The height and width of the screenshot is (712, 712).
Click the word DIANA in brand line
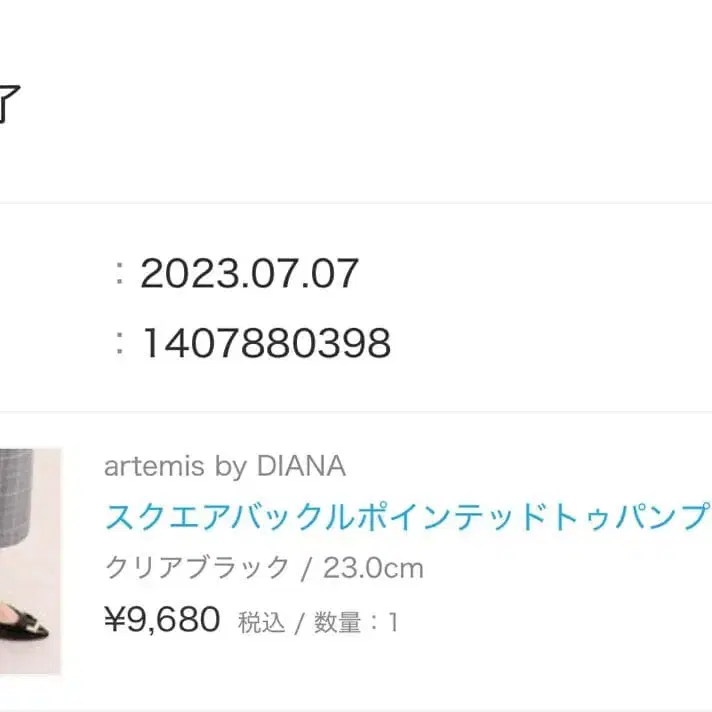(301, 466)
